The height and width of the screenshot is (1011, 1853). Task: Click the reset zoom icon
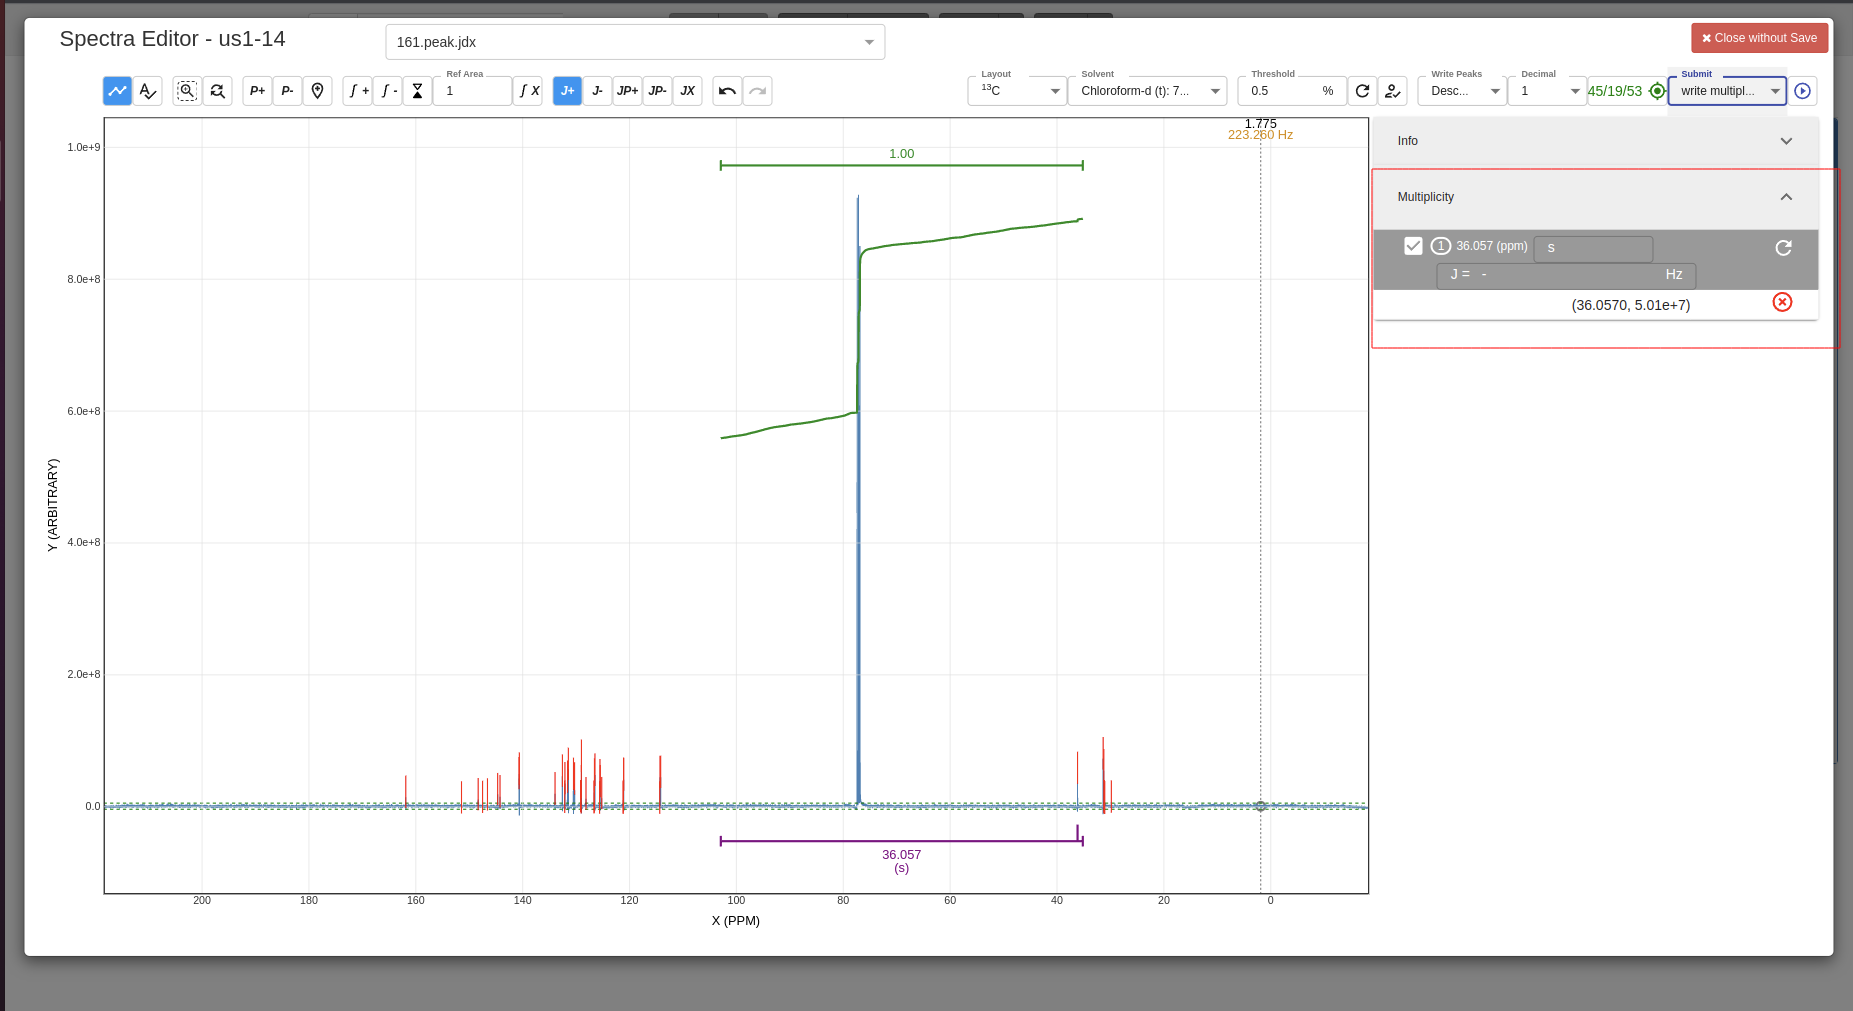[218, 91]
